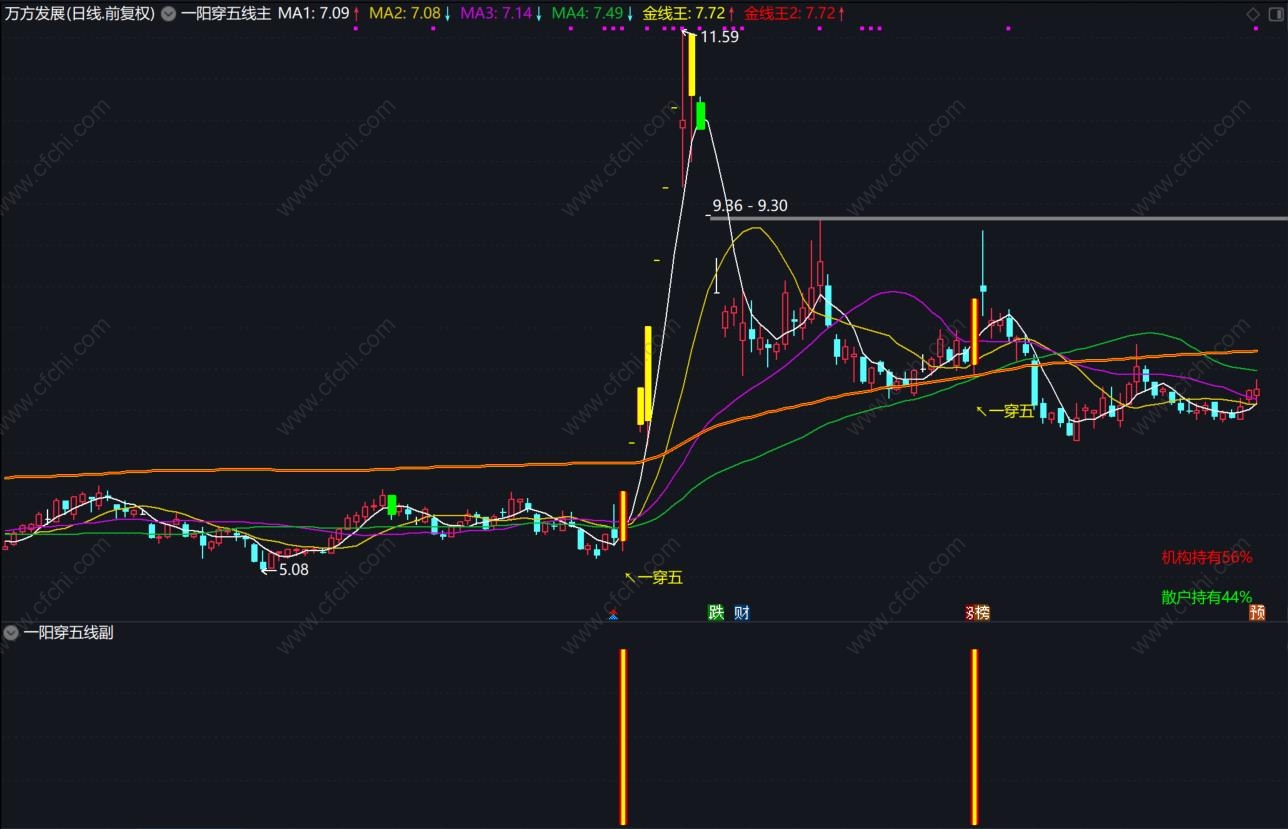Click the 散户持有44% text
Image resolution: width=1288 pixels, height=829 pixels.
1206,597
